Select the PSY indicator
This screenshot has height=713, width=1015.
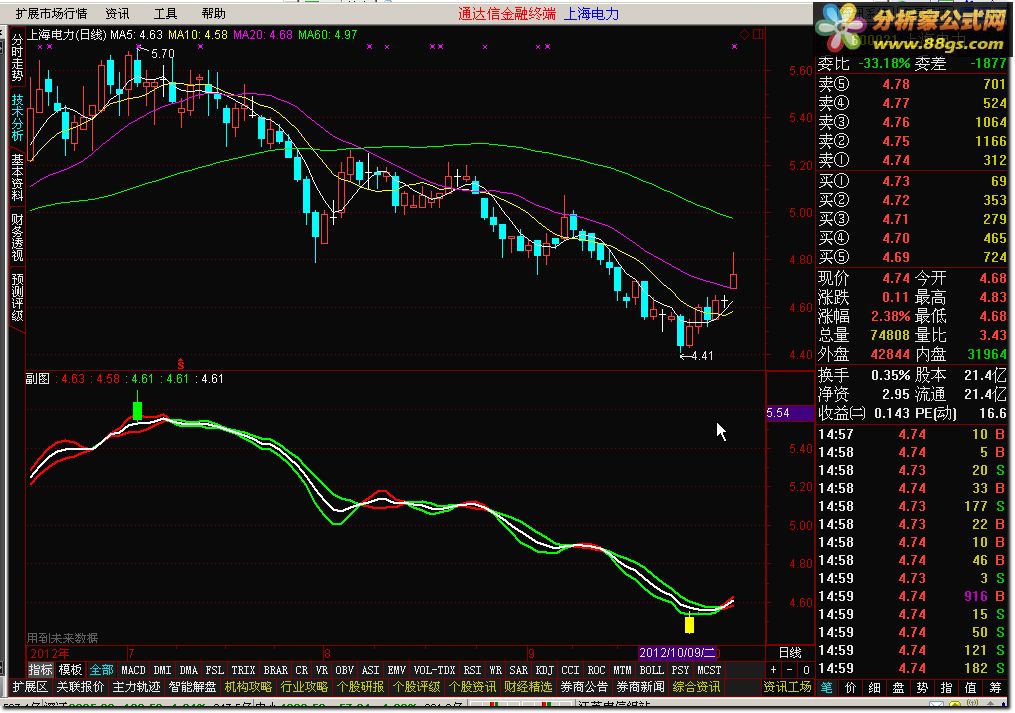[680, 670]
